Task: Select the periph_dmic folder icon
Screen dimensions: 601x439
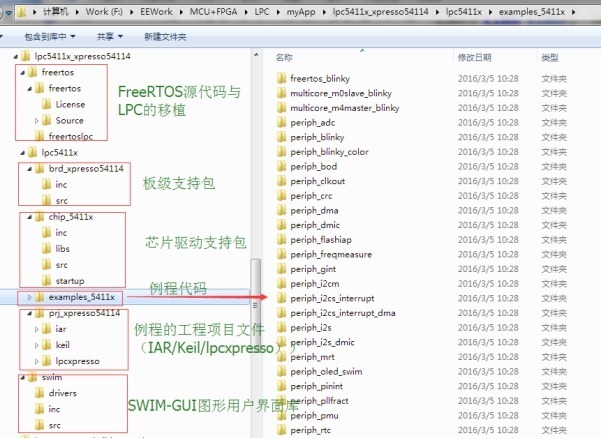Action: [x=281, y=225]
